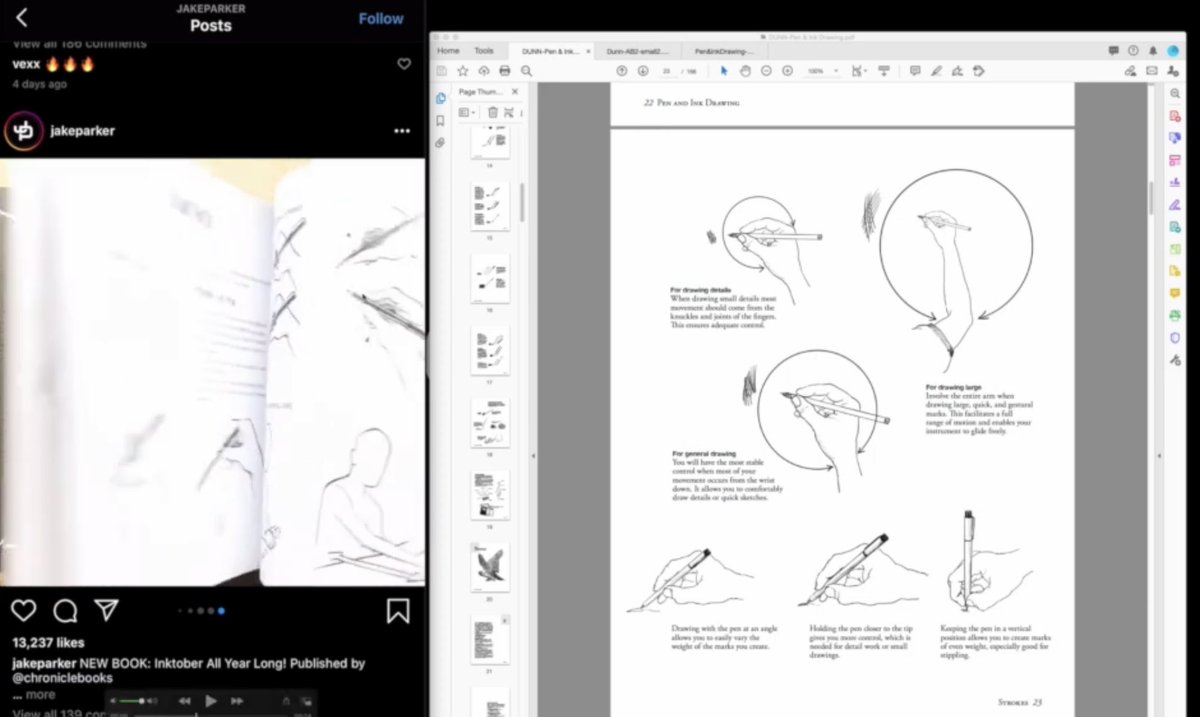This screenshot has width=1200, height=717.
Task: Open the fit page options dropdown
Action: click(859, 71)
